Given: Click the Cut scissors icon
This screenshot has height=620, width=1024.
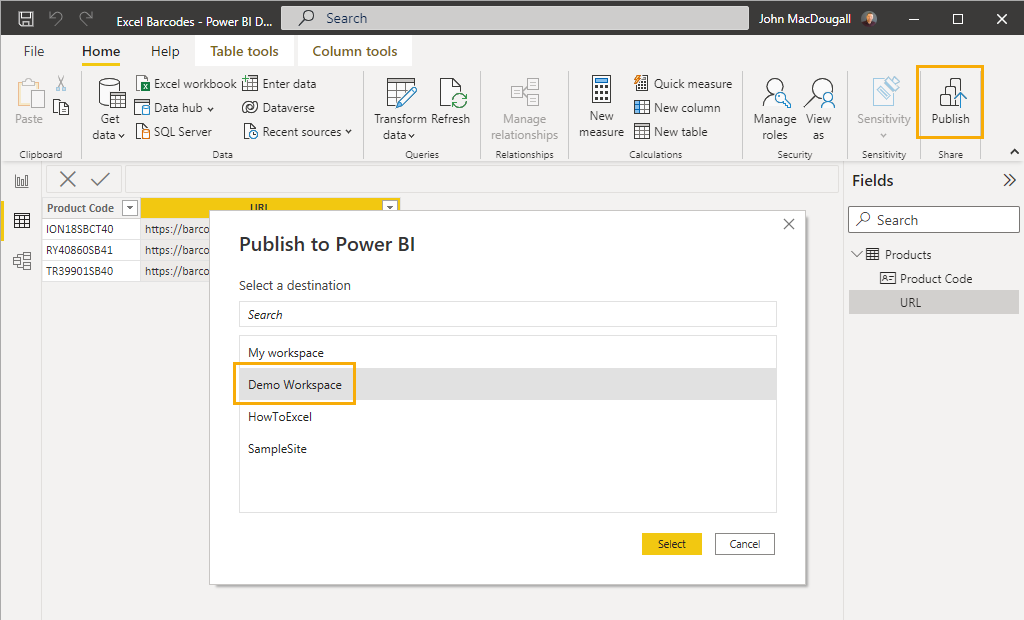Looking at the screenshot, I should click(x=61, y=84).
